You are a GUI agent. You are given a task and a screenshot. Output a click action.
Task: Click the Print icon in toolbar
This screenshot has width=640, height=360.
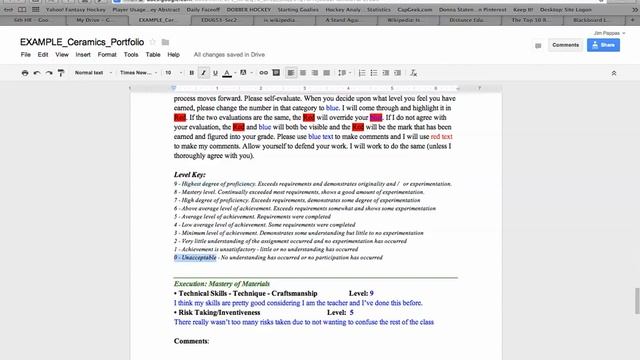tap(25, 73)
